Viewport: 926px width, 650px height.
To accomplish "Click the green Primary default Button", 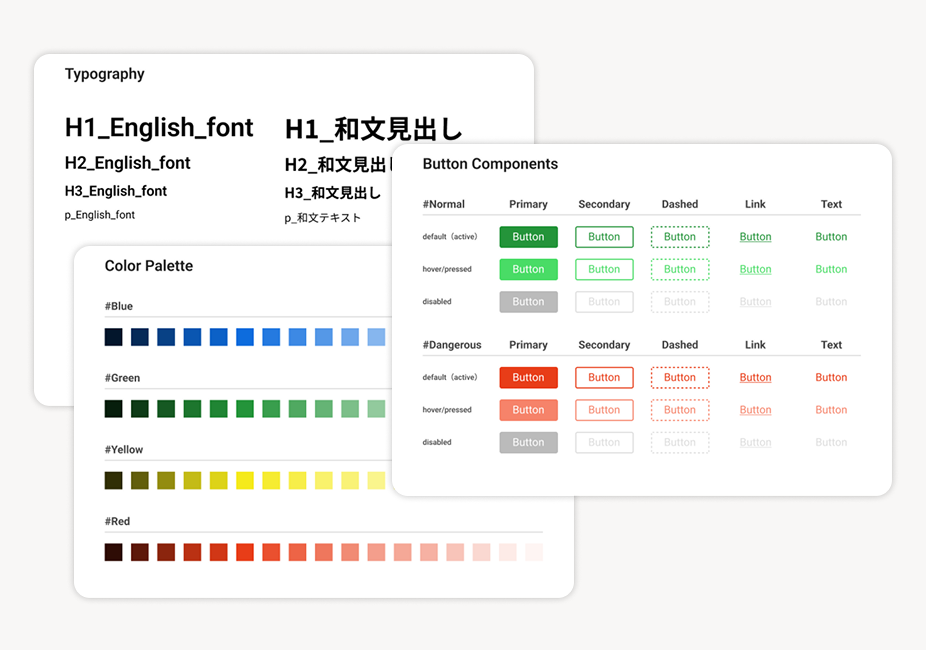I will (x=528, y=236).
